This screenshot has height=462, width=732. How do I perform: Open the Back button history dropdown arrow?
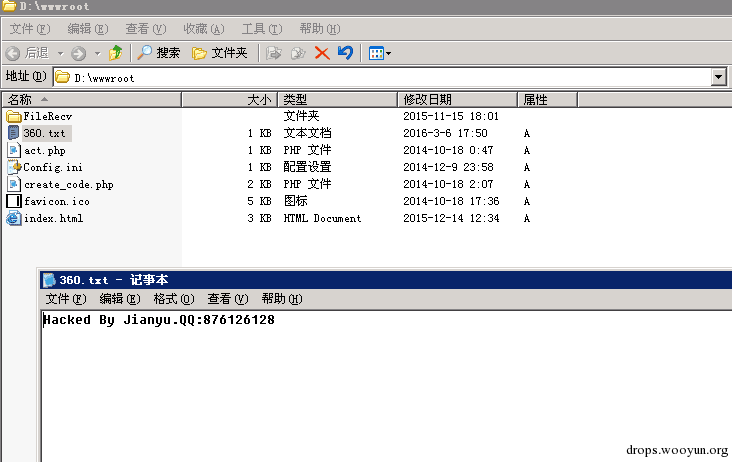click(x=61, y=53)
